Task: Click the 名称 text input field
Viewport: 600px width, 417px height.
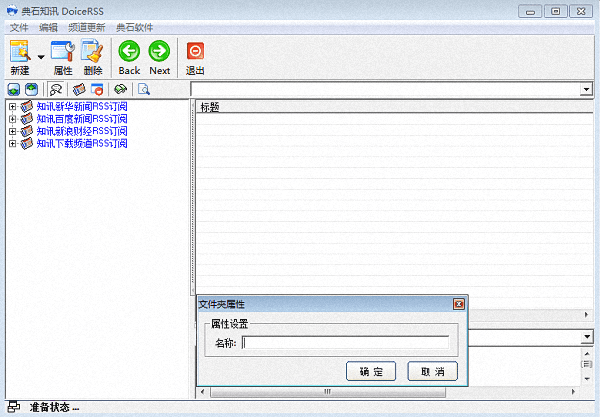Action: coord(345,344)
